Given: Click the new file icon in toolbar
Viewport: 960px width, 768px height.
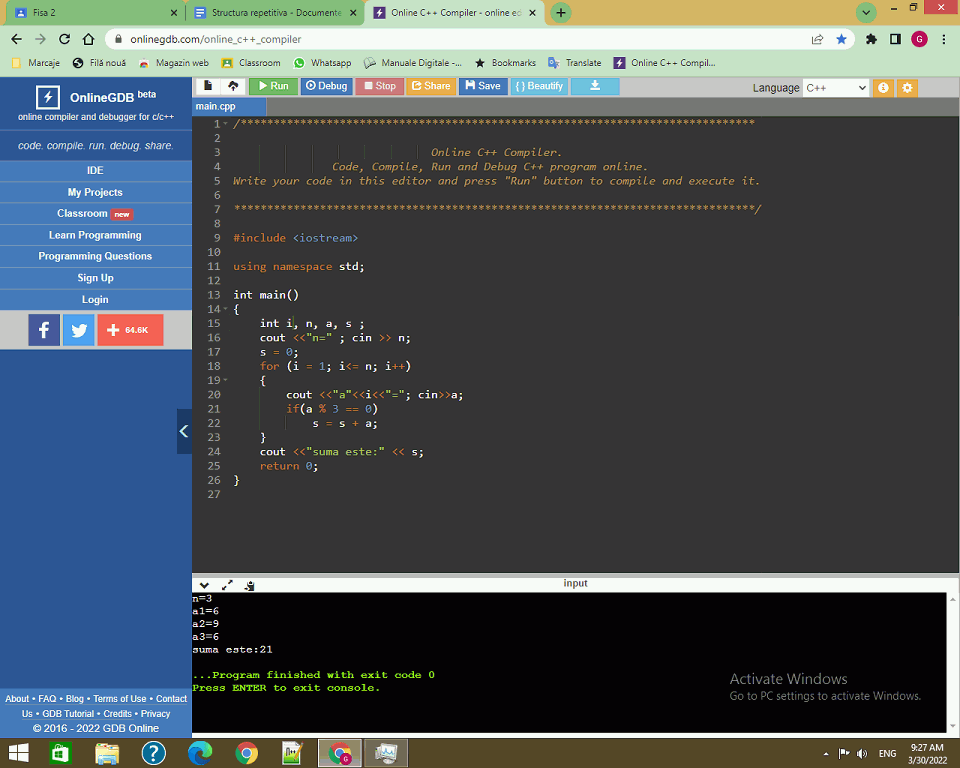Looking at the screenshot, I should point(208,86).
